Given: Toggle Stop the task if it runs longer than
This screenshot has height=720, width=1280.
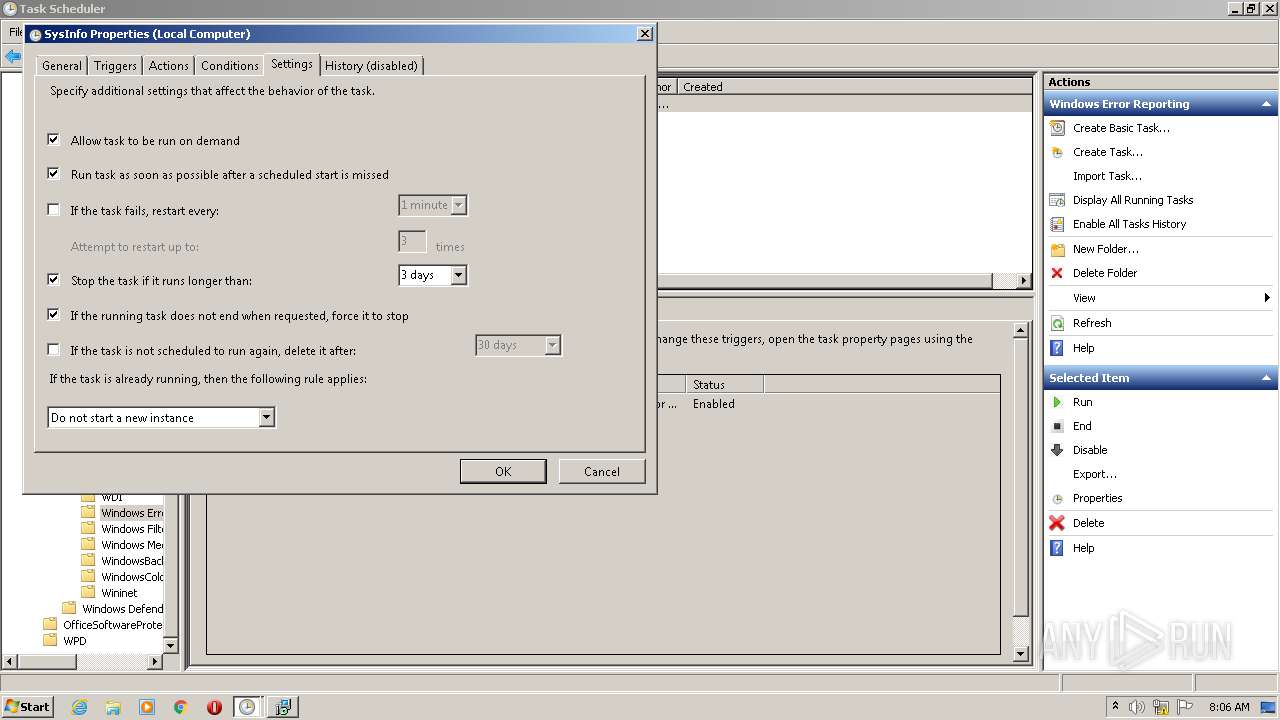Looking at the screenshot, I should (54, 280).
